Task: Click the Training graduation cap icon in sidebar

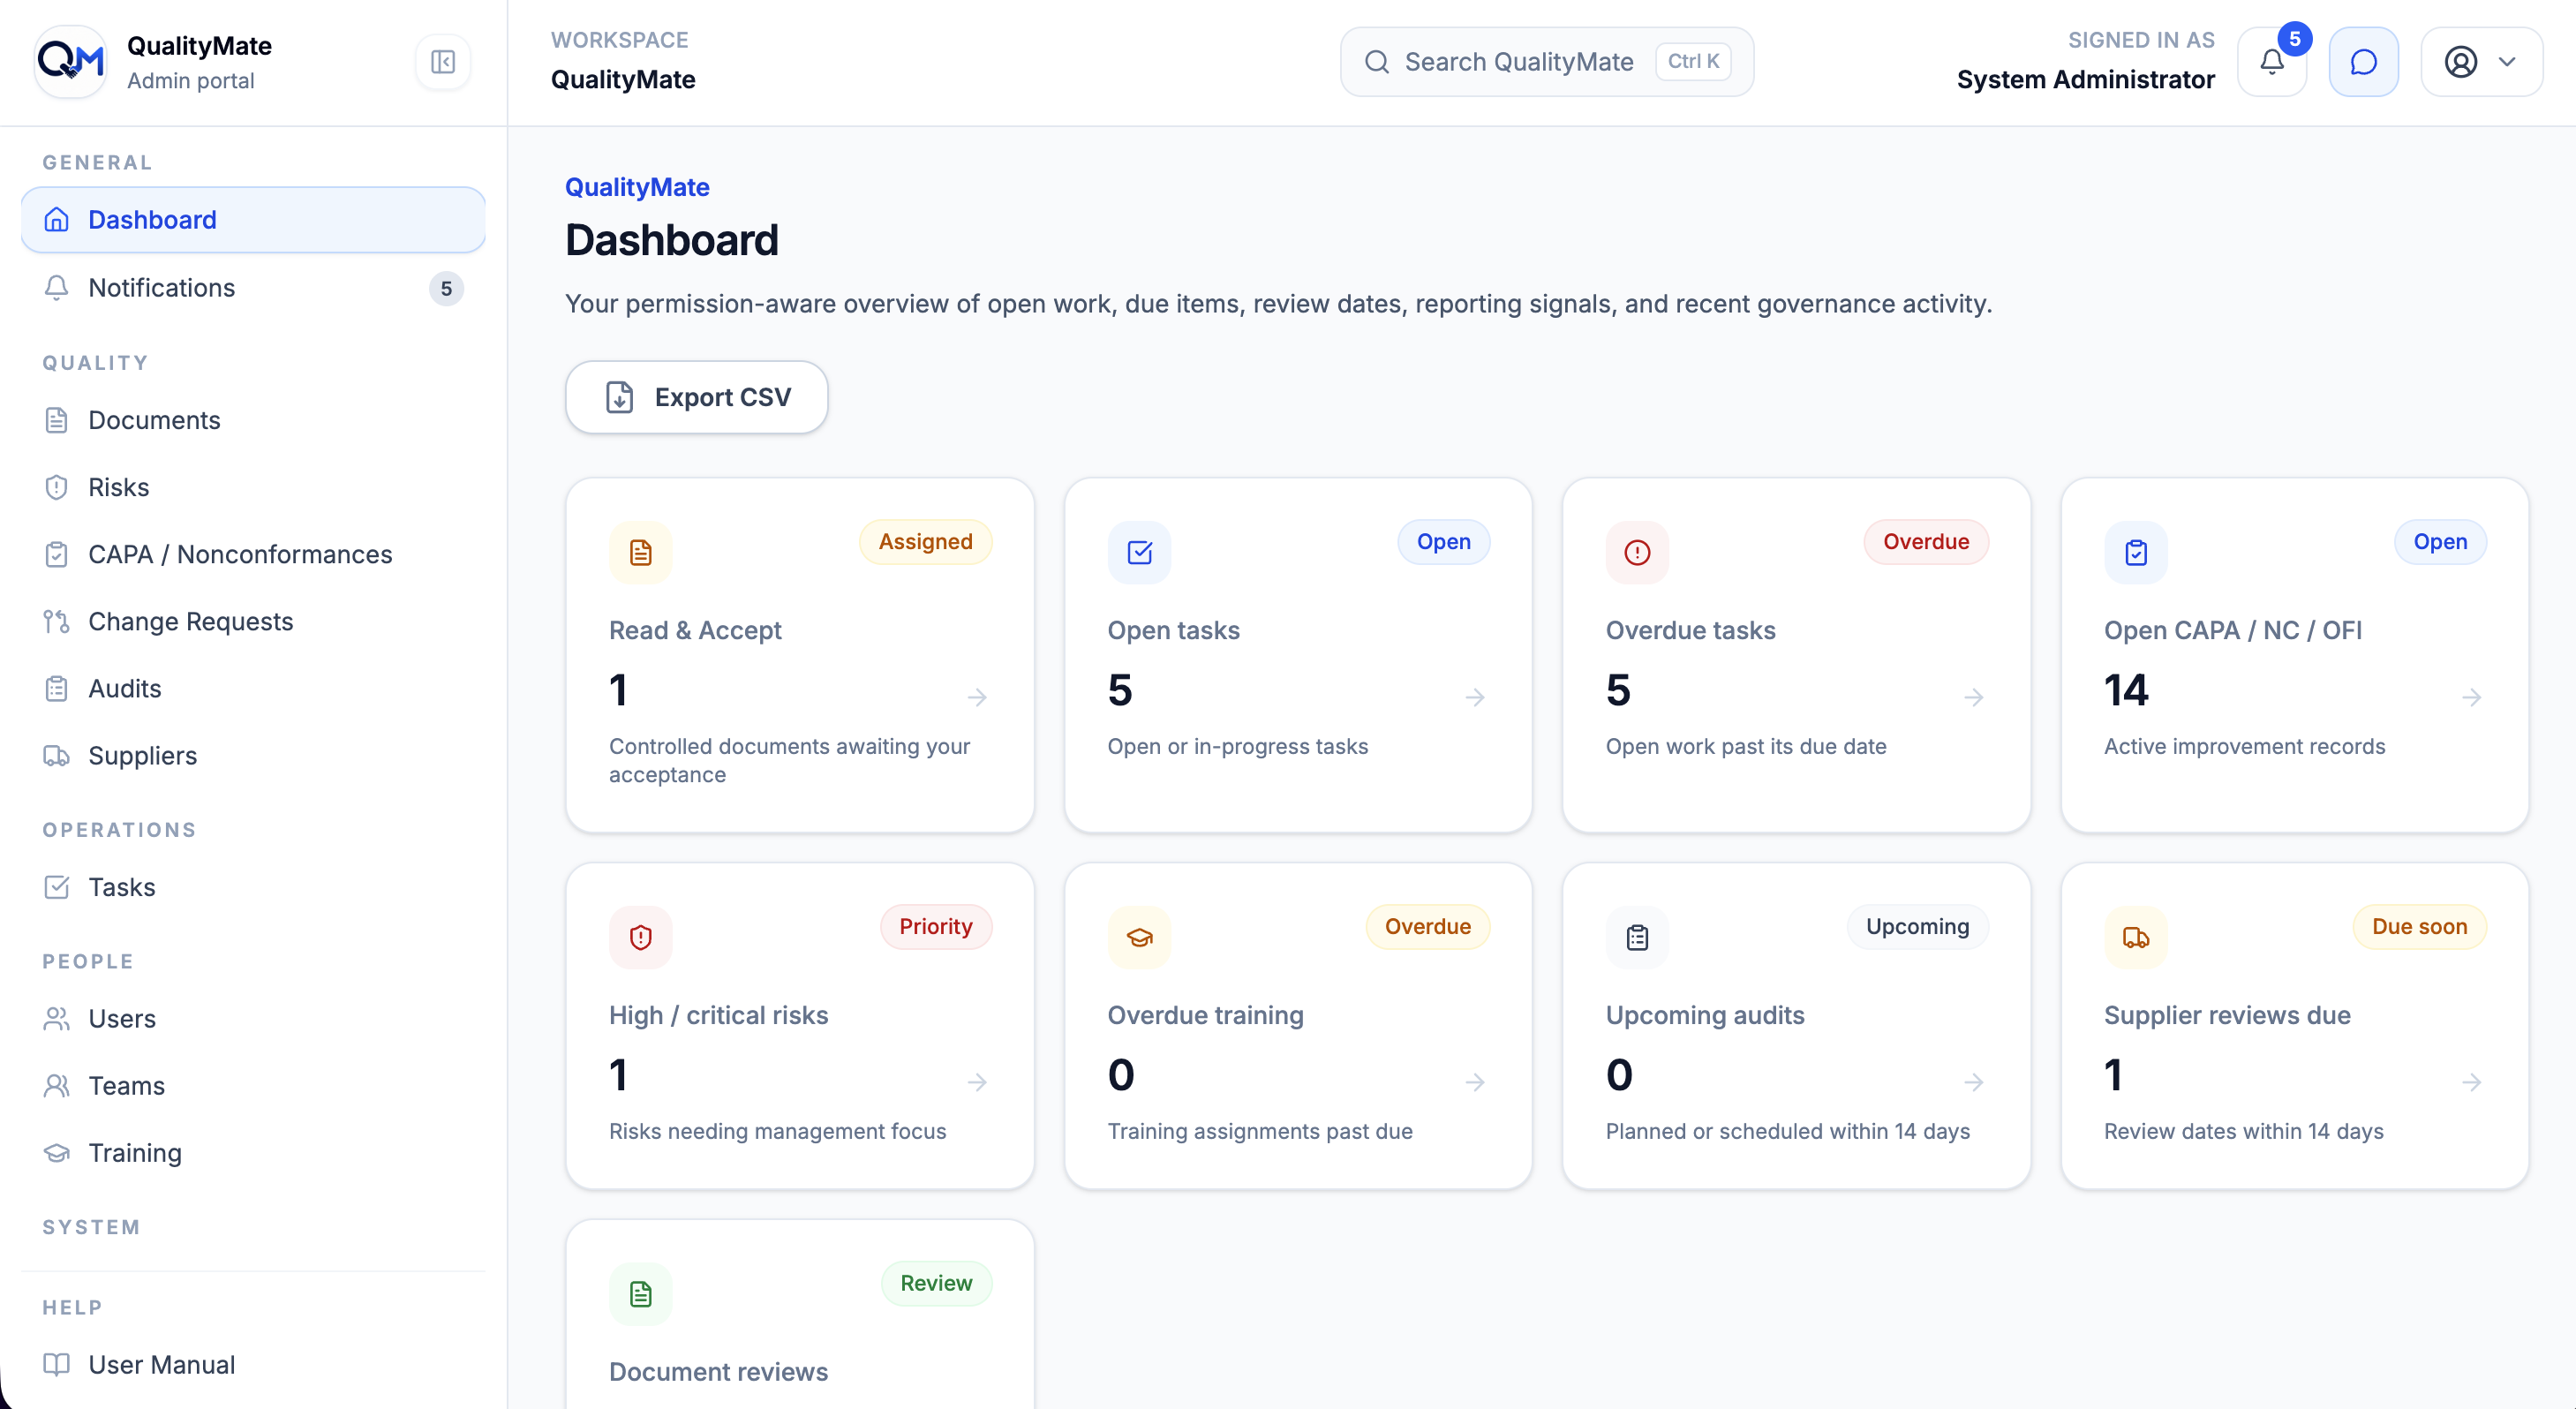Action: pyautogui.click(x=57, y=1152)
